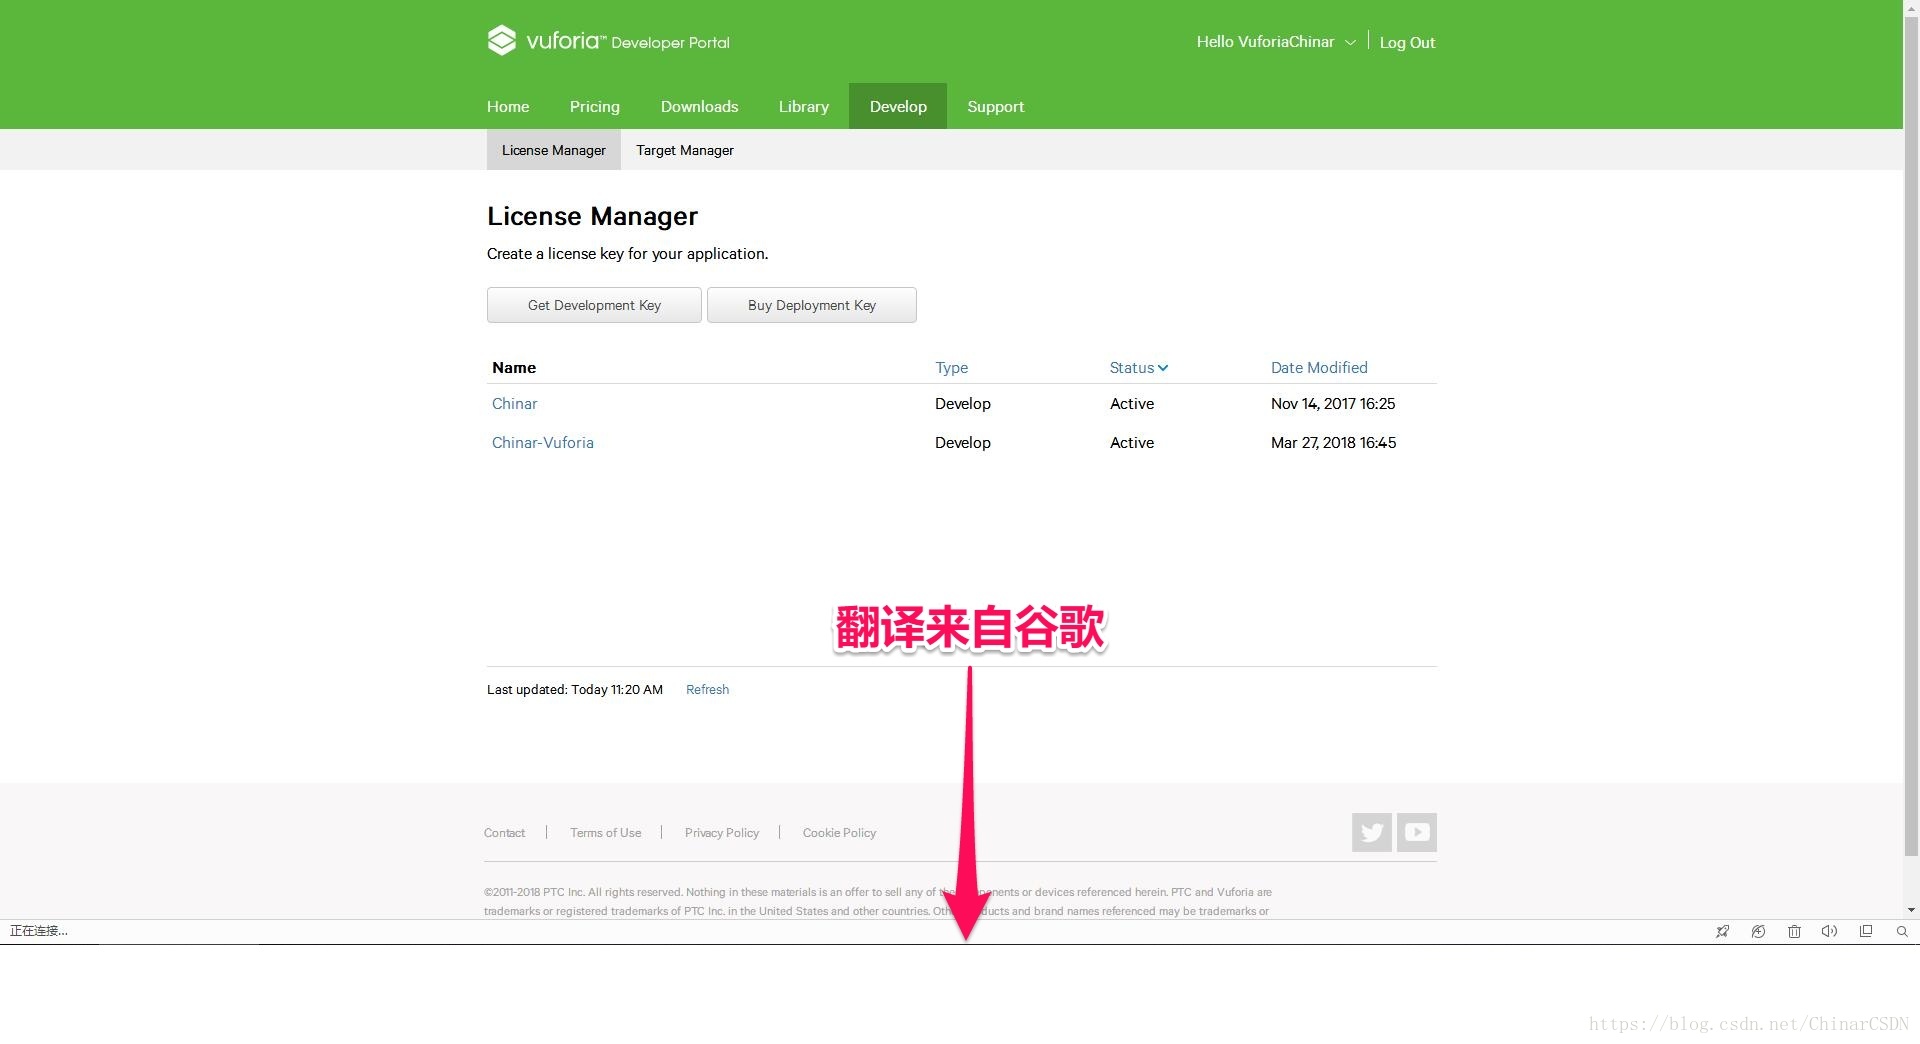Screen dimensions: 1920x1044
Task: Click the 'Nov 14, 2017 16:25' date cell
Action: 1333,404
